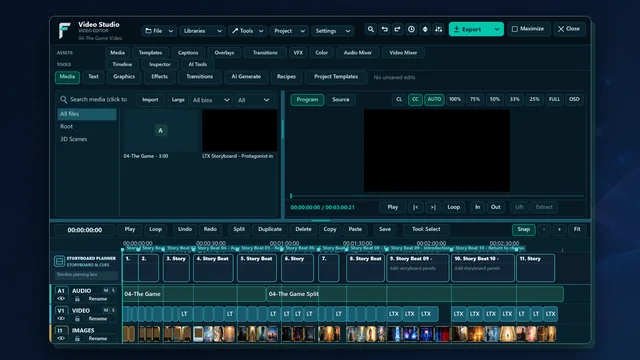640x360 pixels.
Task: Open the File dropdown menu
Action: pyautogui.click(x=159, y=31)
